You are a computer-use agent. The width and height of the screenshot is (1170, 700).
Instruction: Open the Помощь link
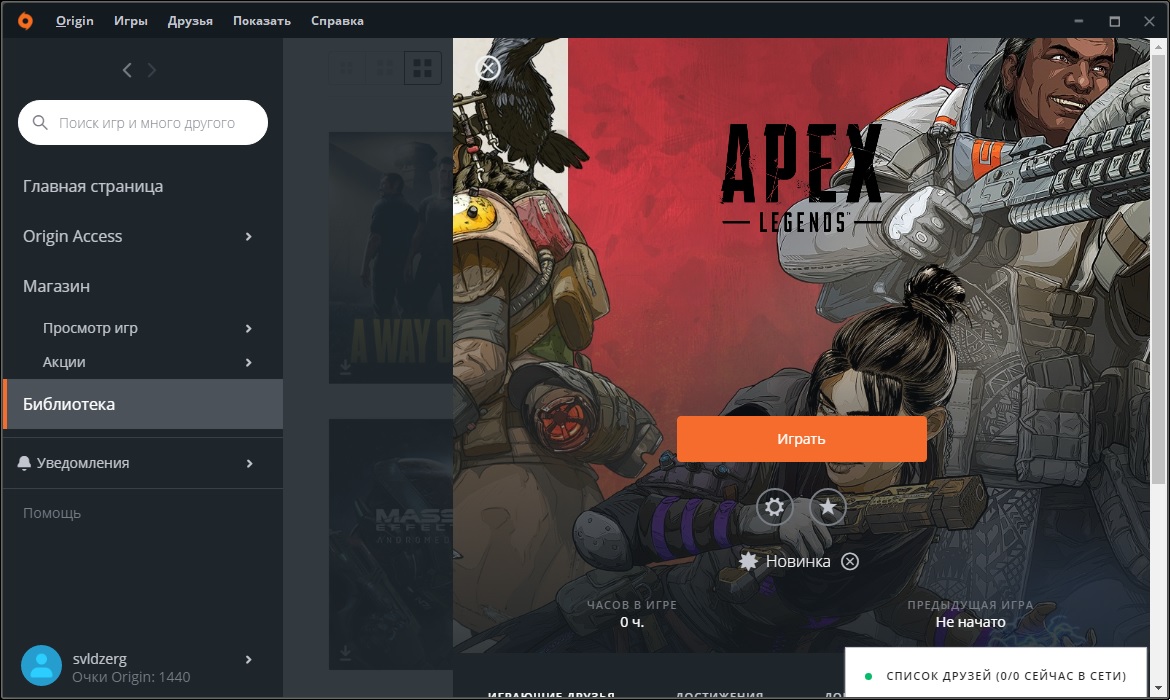pos(51,513)
